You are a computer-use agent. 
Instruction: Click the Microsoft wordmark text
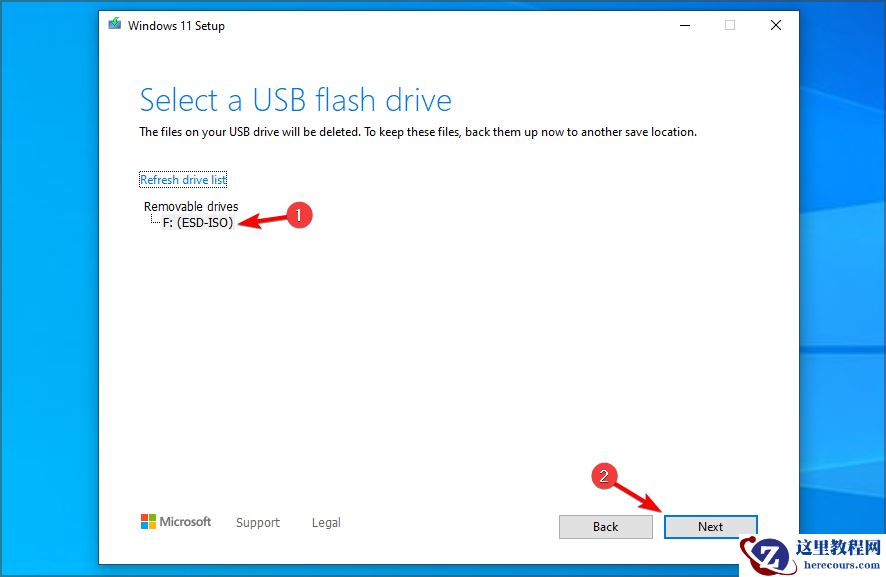click(x=186, y=522)
